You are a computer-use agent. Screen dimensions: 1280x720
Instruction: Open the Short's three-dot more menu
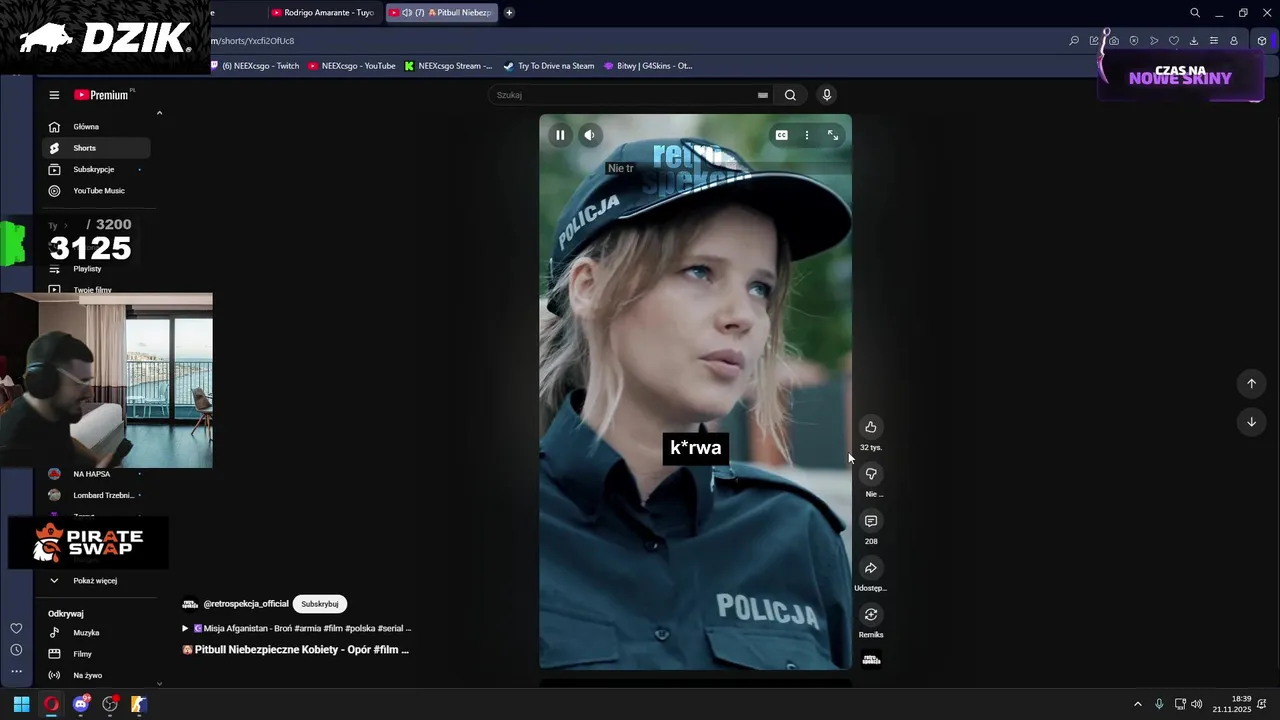click(807, 135)
